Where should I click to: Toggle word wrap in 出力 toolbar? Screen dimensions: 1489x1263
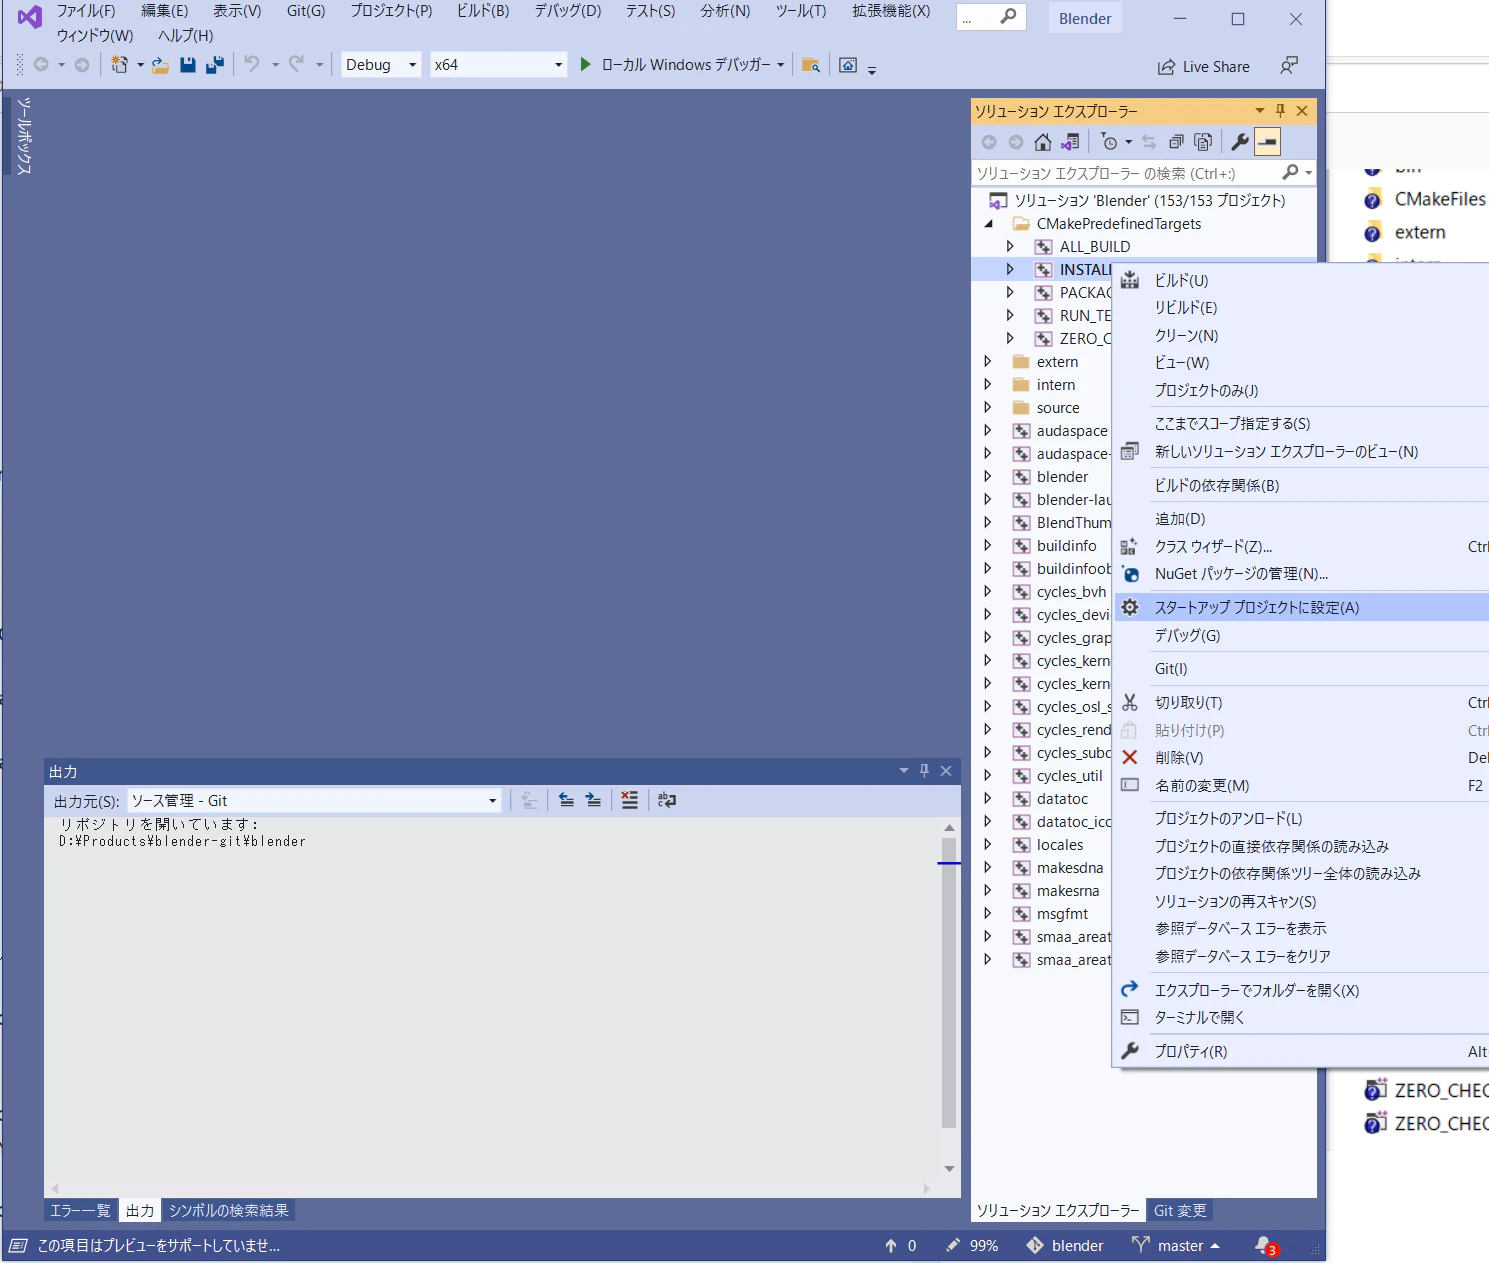pos(667,800)
